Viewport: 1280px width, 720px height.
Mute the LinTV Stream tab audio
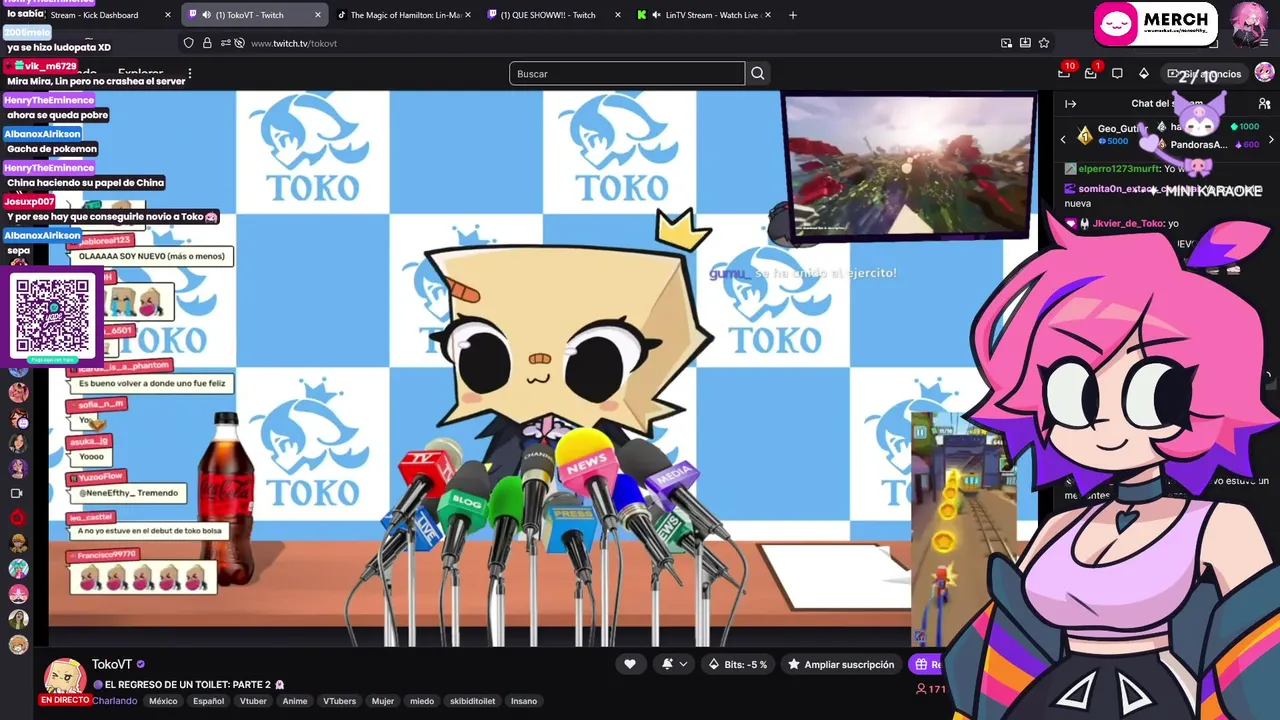click(x=656, y=15)
